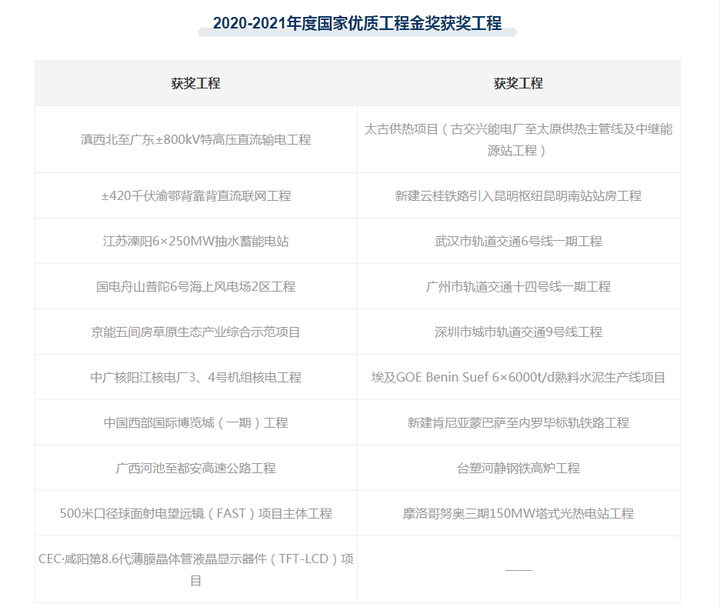Select cell 滇西北至广东±800kV特高压直流输电工程

coord(196,140)
